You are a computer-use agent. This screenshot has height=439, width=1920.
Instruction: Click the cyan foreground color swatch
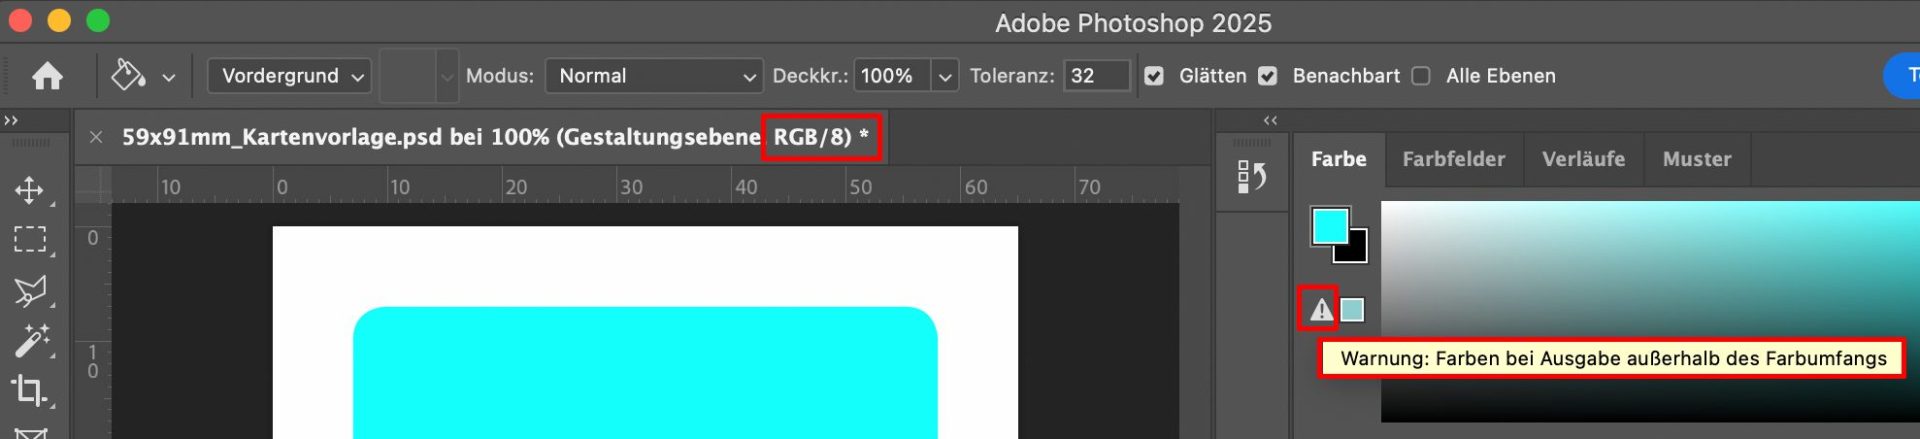(x=1330, y=226)
